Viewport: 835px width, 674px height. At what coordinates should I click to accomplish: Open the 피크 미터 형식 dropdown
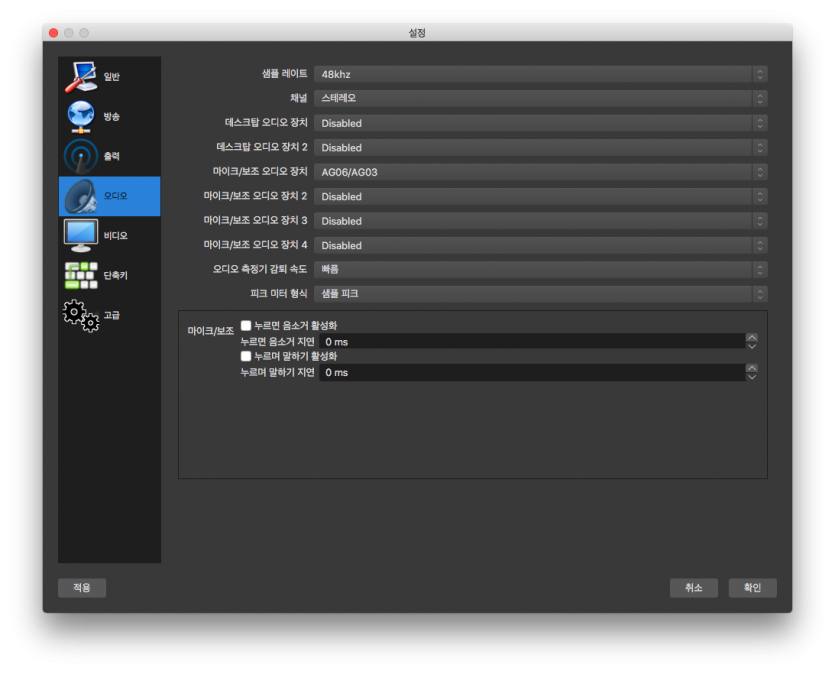541,294
